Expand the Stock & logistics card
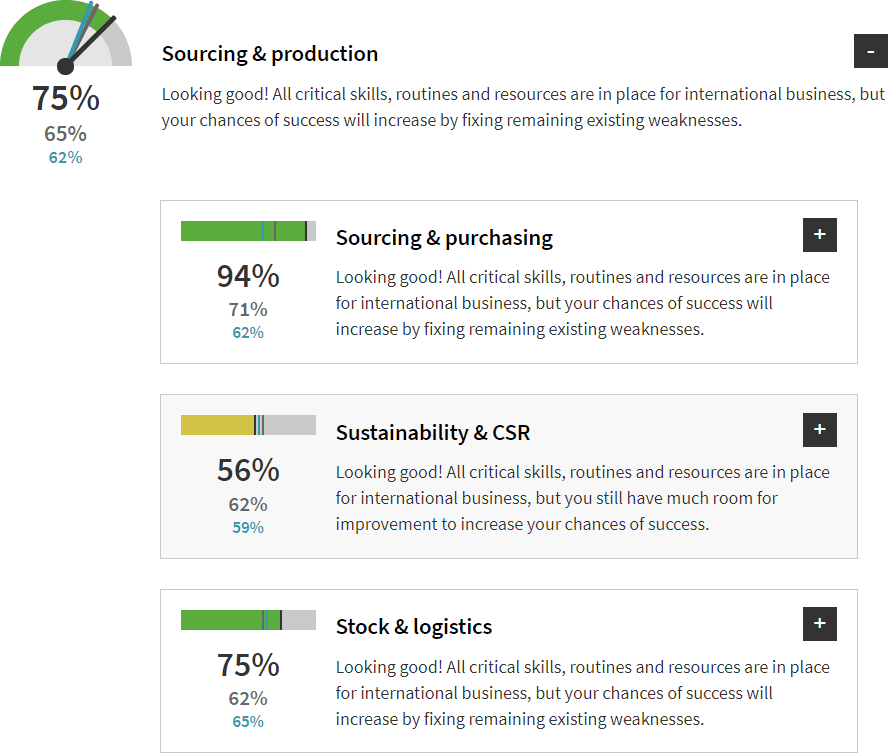This screenshot has height=753, width=888. 819,624
